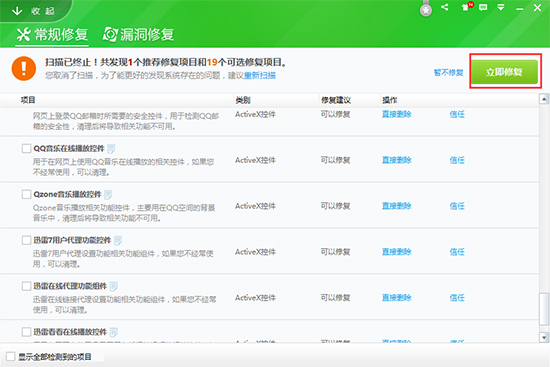Toggle 显示全部检测到的项目 checkbox
The height and width of the screenshot is (367, 550).
point(11,356)
